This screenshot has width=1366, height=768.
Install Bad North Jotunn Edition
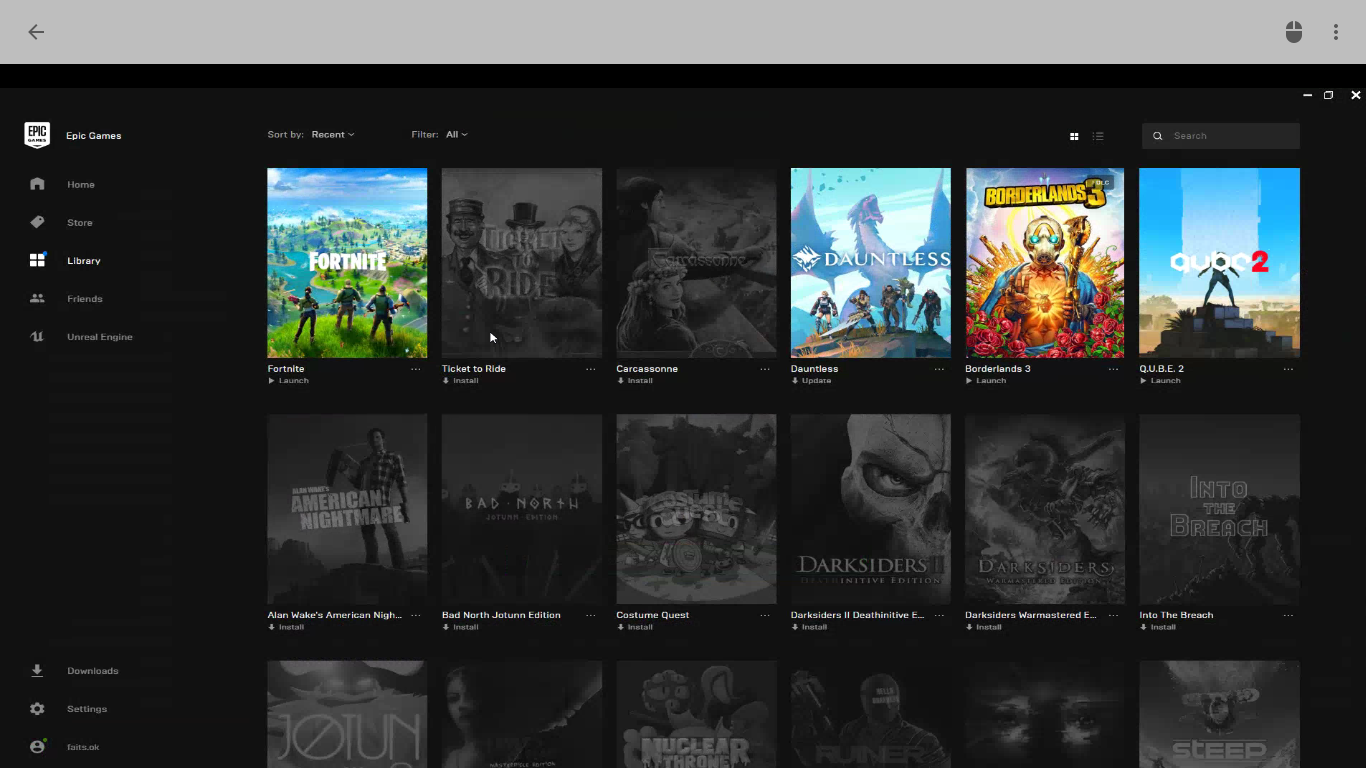click(x=460, y=627)
